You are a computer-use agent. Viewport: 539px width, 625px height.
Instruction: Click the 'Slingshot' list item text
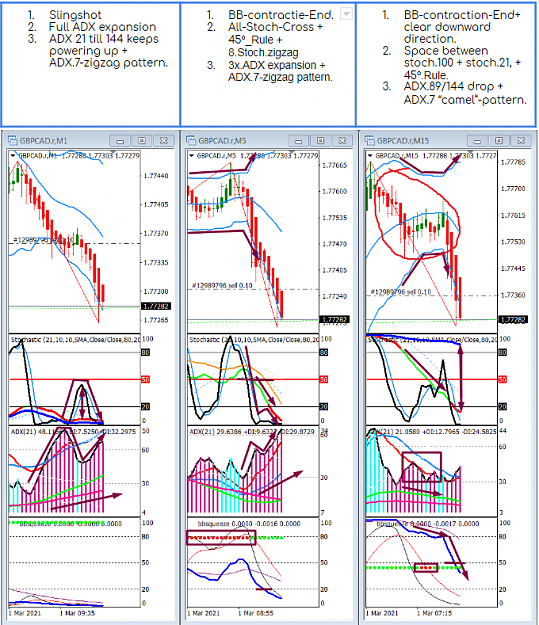coord(75,15)
